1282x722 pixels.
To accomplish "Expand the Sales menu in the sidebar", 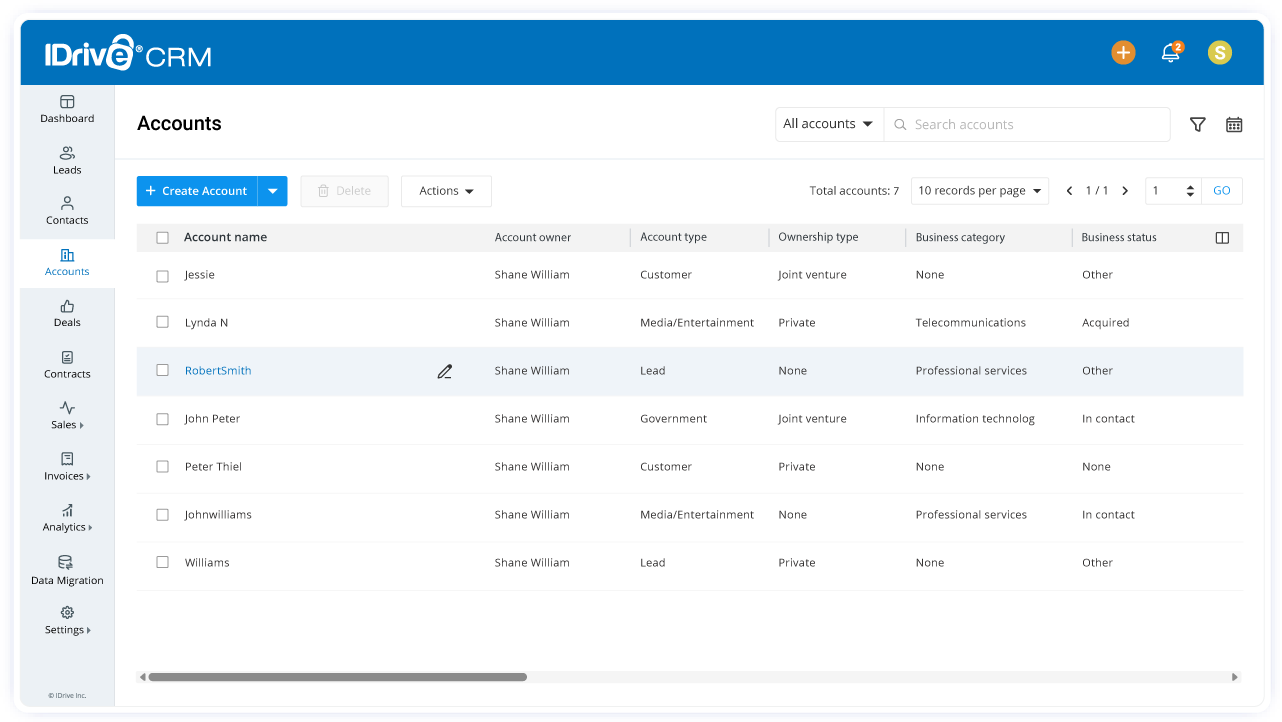I will pos(66,417).
